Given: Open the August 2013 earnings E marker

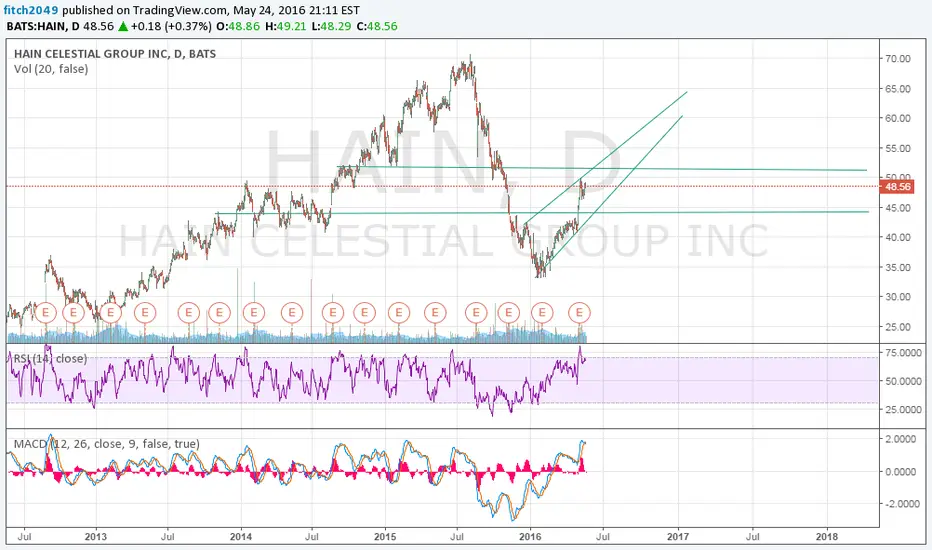Looking at the screenshot, I should click(189, 312).
